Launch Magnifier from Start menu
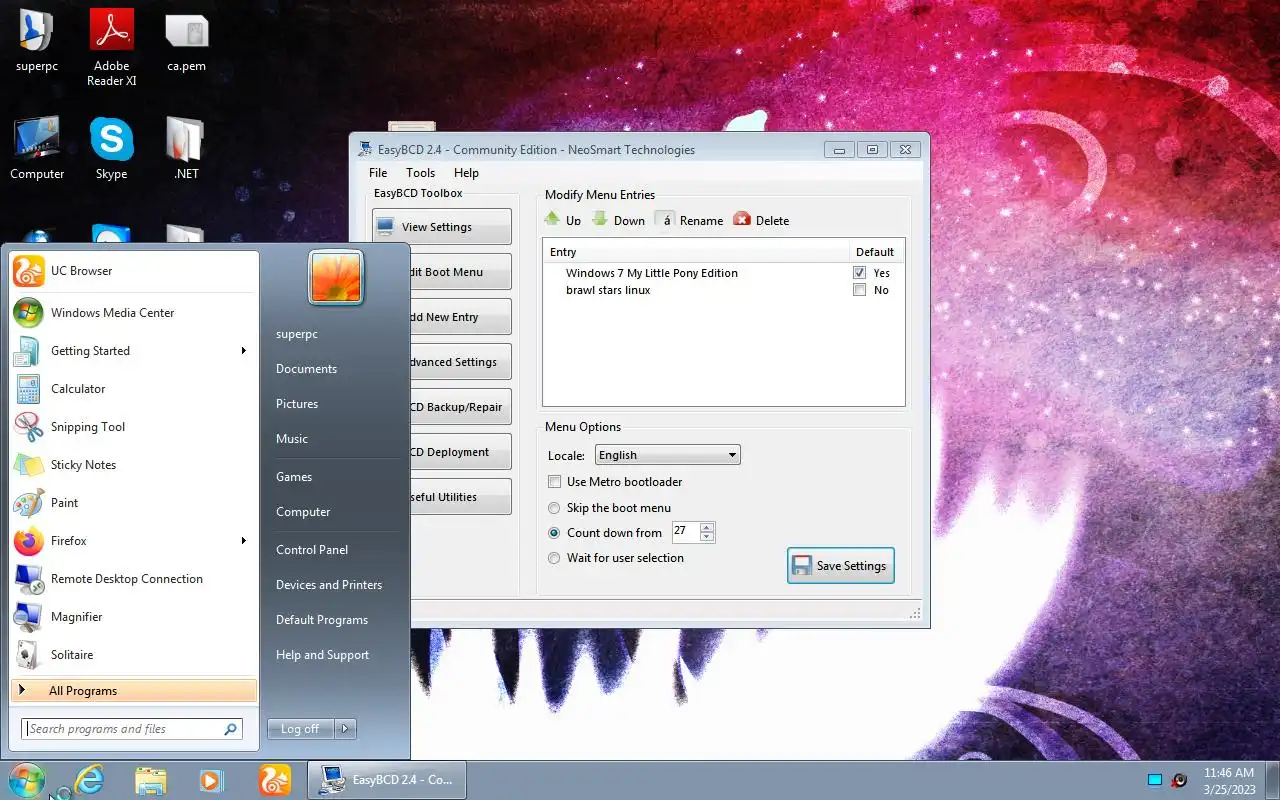 (133, 617)
